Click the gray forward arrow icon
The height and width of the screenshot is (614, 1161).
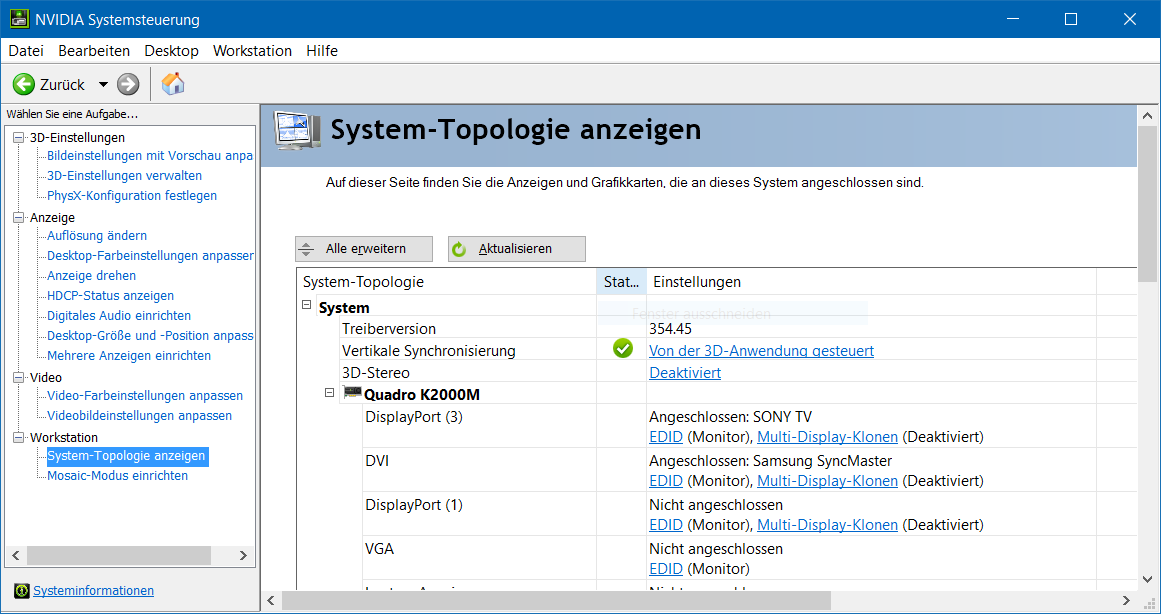pos(128,84)
